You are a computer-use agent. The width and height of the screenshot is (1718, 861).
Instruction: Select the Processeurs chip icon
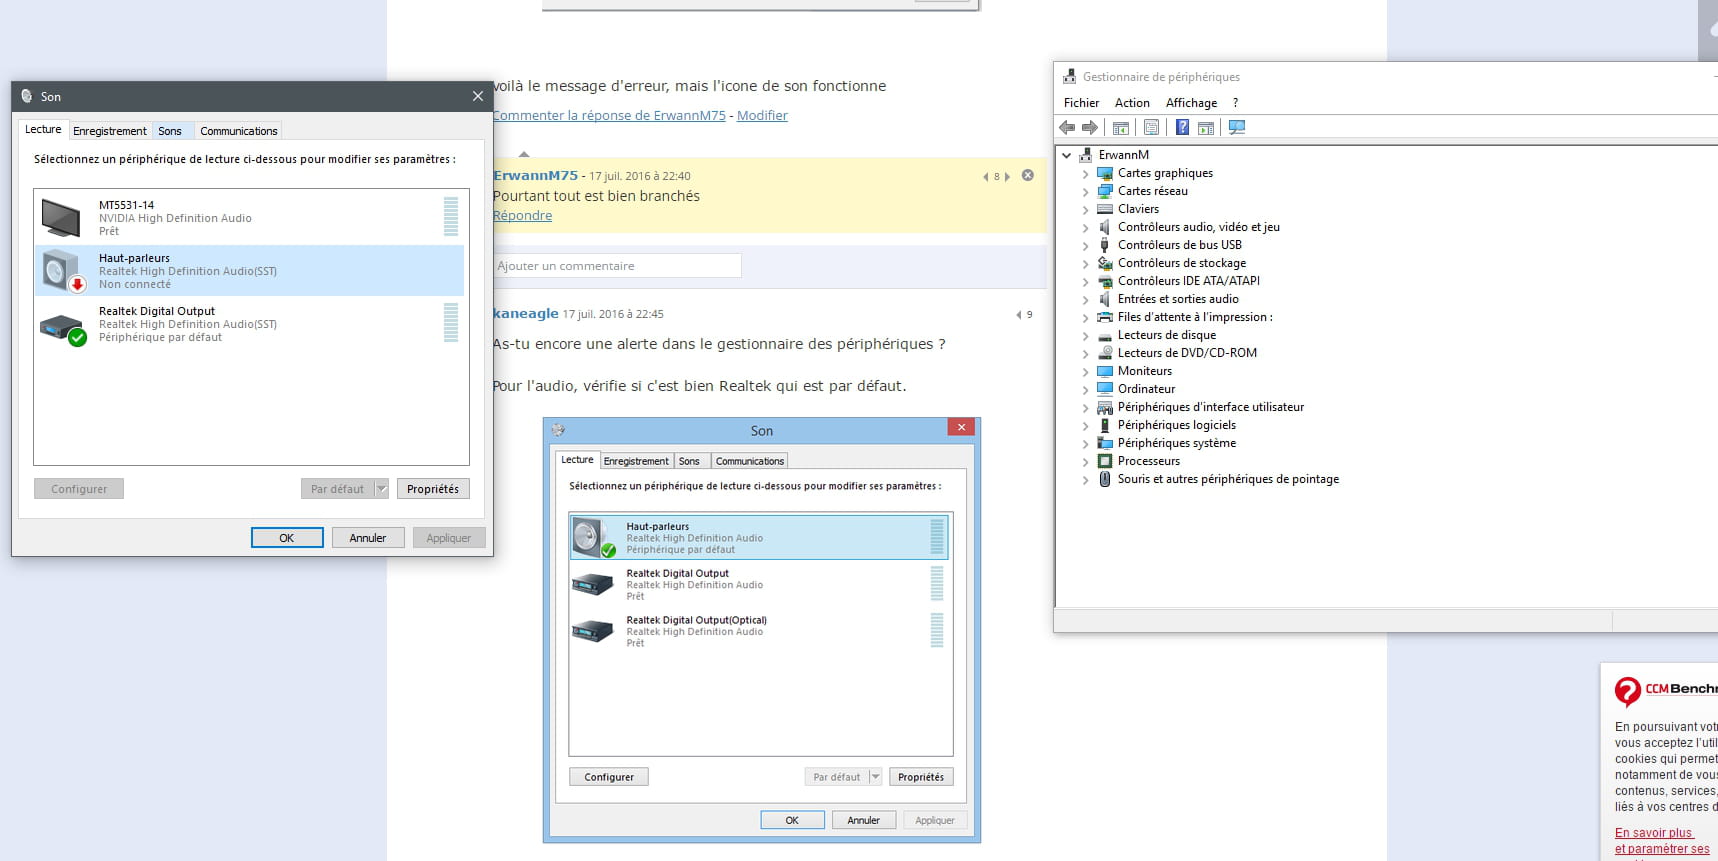(1105, 461)
